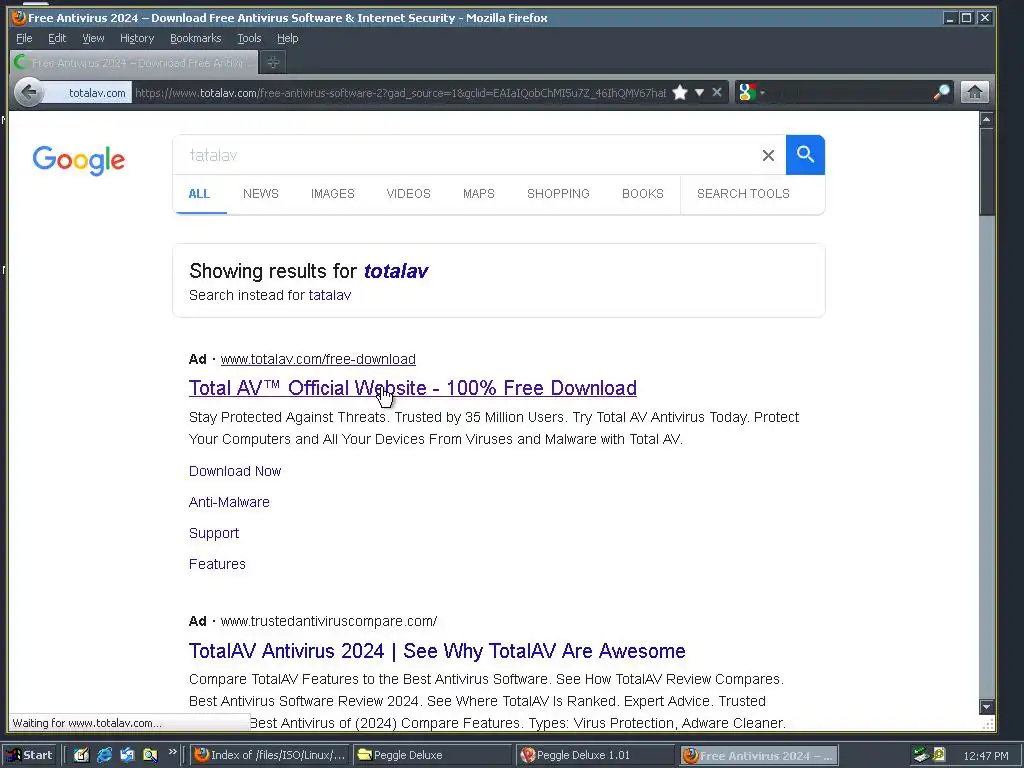Screen dimensions: 1024x768
Task: Click the totalav.com site identity button
Action: [89, 93]
